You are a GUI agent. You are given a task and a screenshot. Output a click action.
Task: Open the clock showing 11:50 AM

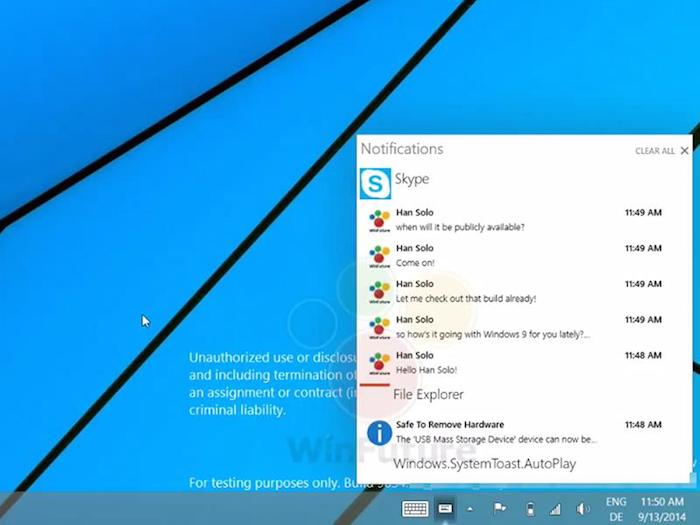click(661, 506)
